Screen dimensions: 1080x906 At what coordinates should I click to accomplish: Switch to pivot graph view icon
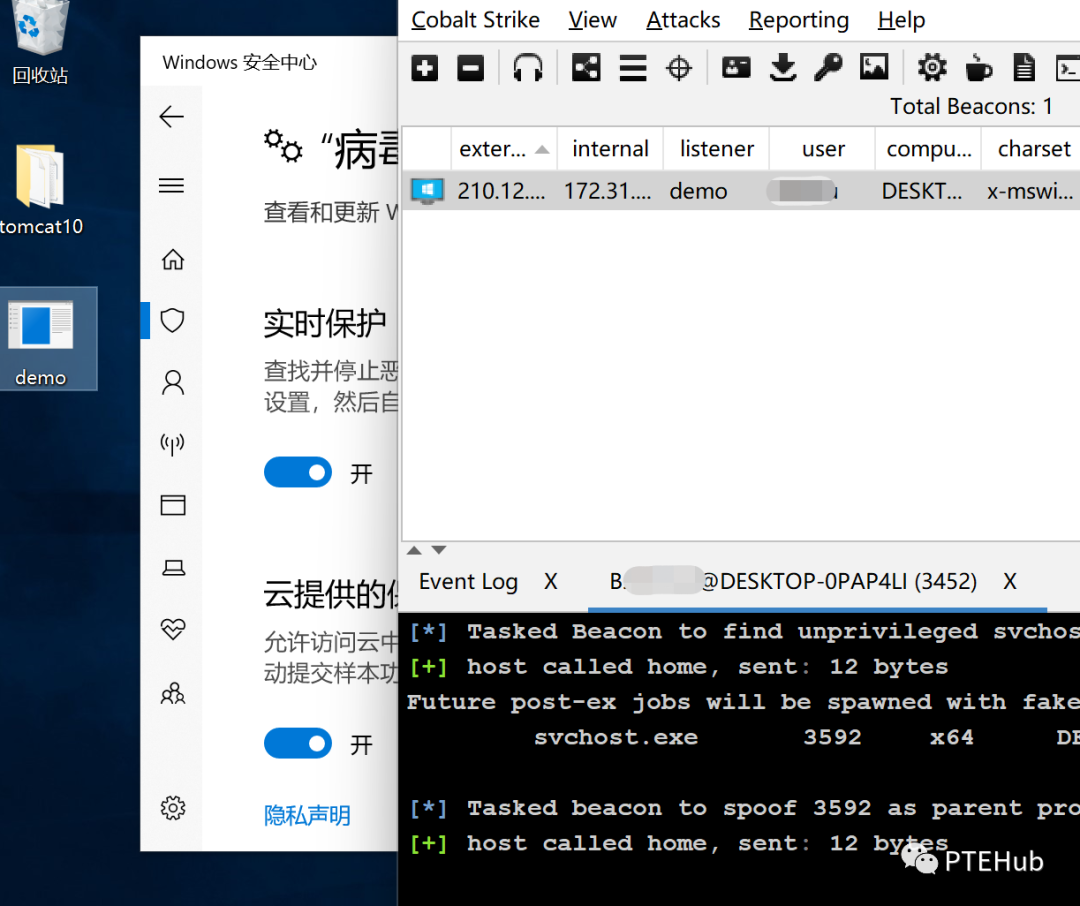click(586, 68)
